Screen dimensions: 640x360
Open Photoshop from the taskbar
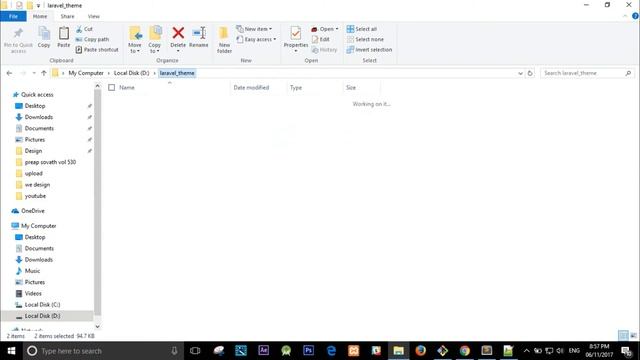pyautogui.click(x=308, y=351)
